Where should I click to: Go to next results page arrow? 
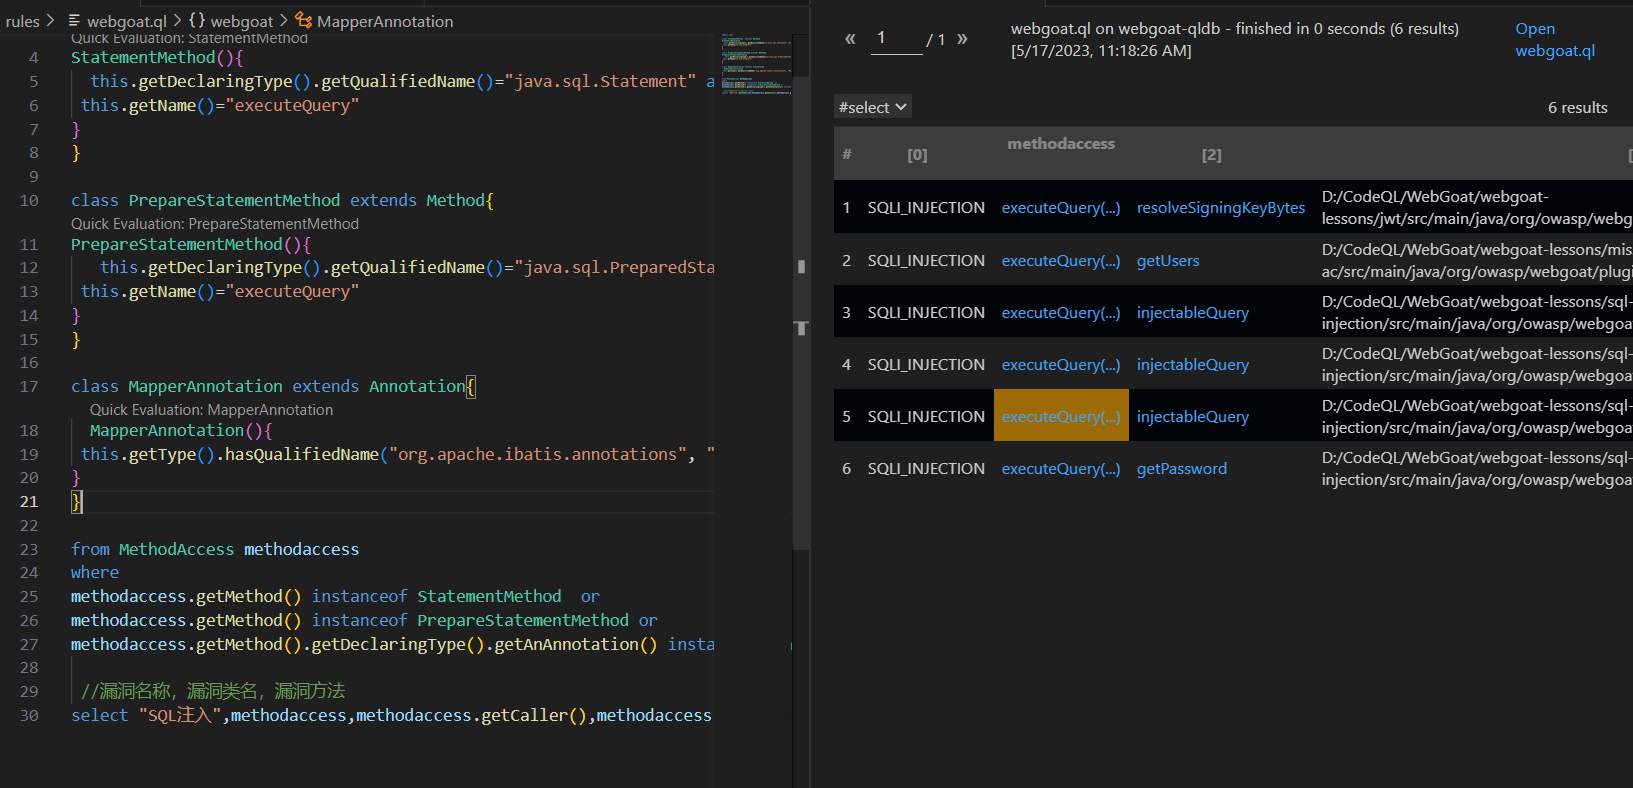pos(962,39)
